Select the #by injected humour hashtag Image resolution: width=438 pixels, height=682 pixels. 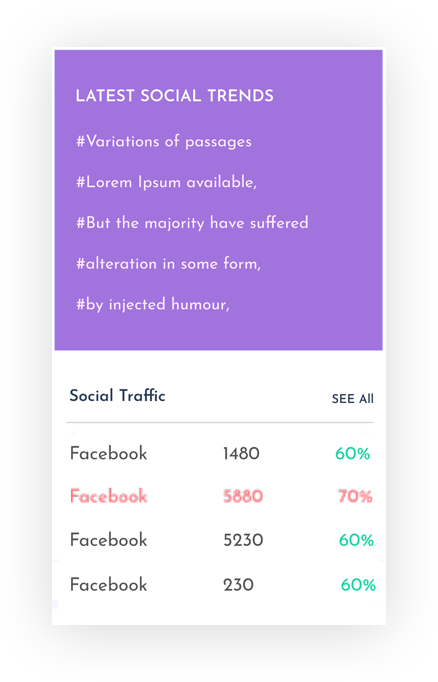point(153,304)
